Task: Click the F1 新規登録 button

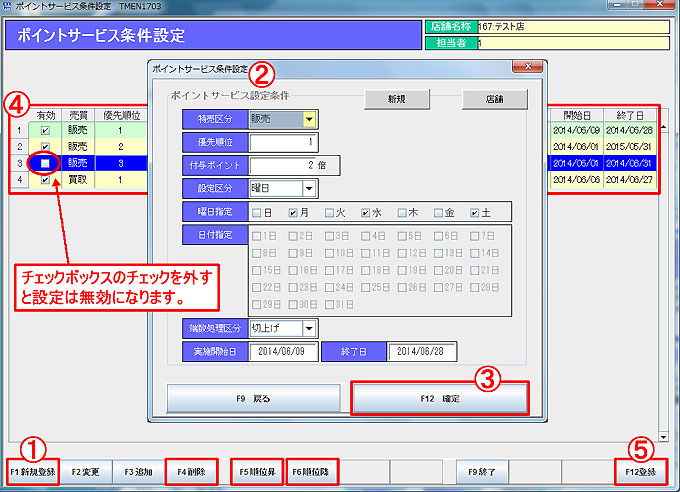Action: pos(33,472)
